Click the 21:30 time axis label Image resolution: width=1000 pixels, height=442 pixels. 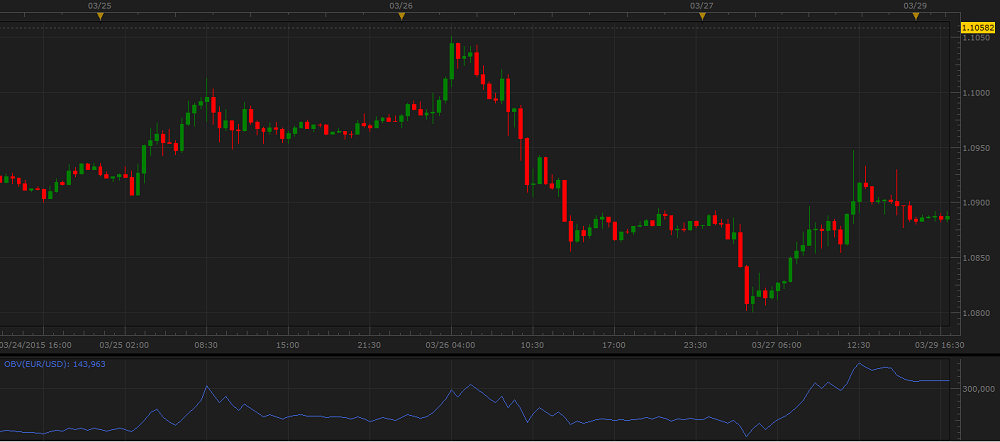[x=369, y=345]
